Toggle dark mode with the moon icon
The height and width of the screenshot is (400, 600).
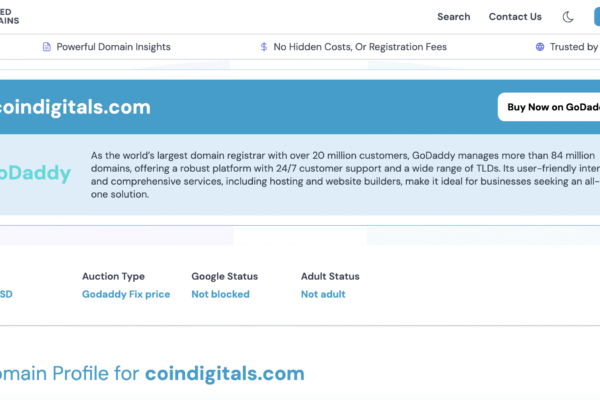coord(568,17)
